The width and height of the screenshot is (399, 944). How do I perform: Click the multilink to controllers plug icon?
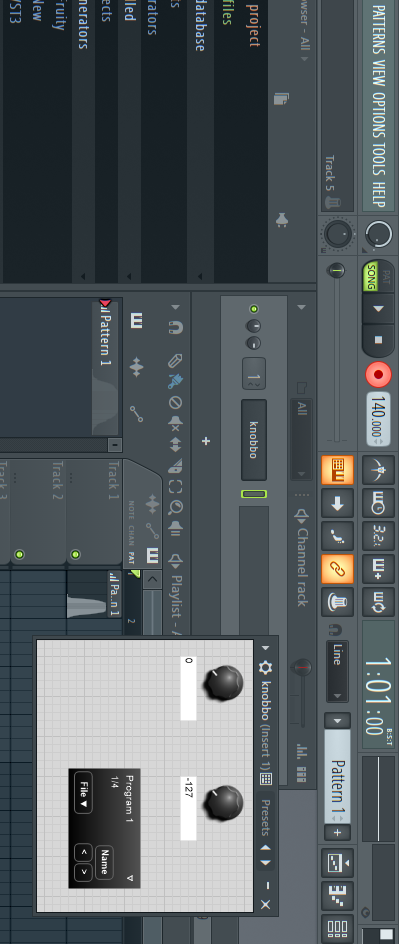coord(337,601)
